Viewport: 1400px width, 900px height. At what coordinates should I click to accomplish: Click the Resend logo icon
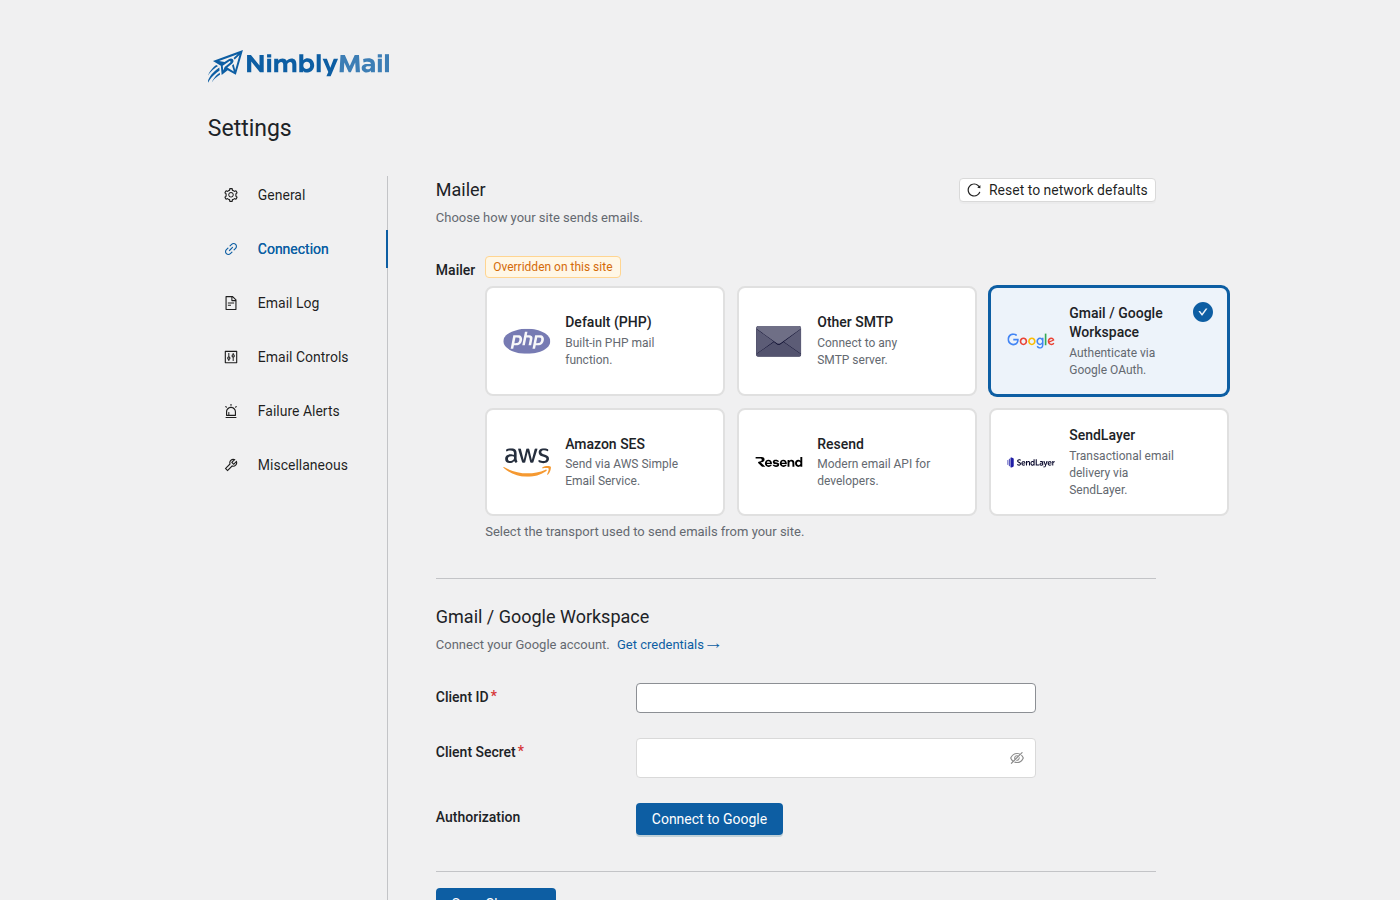coord(779,462)
